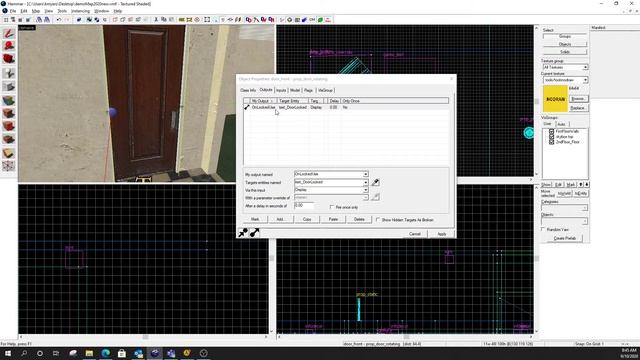Toggle the Random Yaw checkbox

(543, 229)
